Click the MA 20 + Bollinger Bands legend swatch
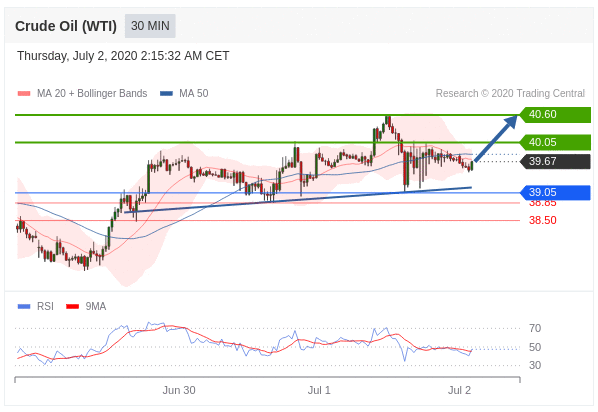 pos(24,93)
